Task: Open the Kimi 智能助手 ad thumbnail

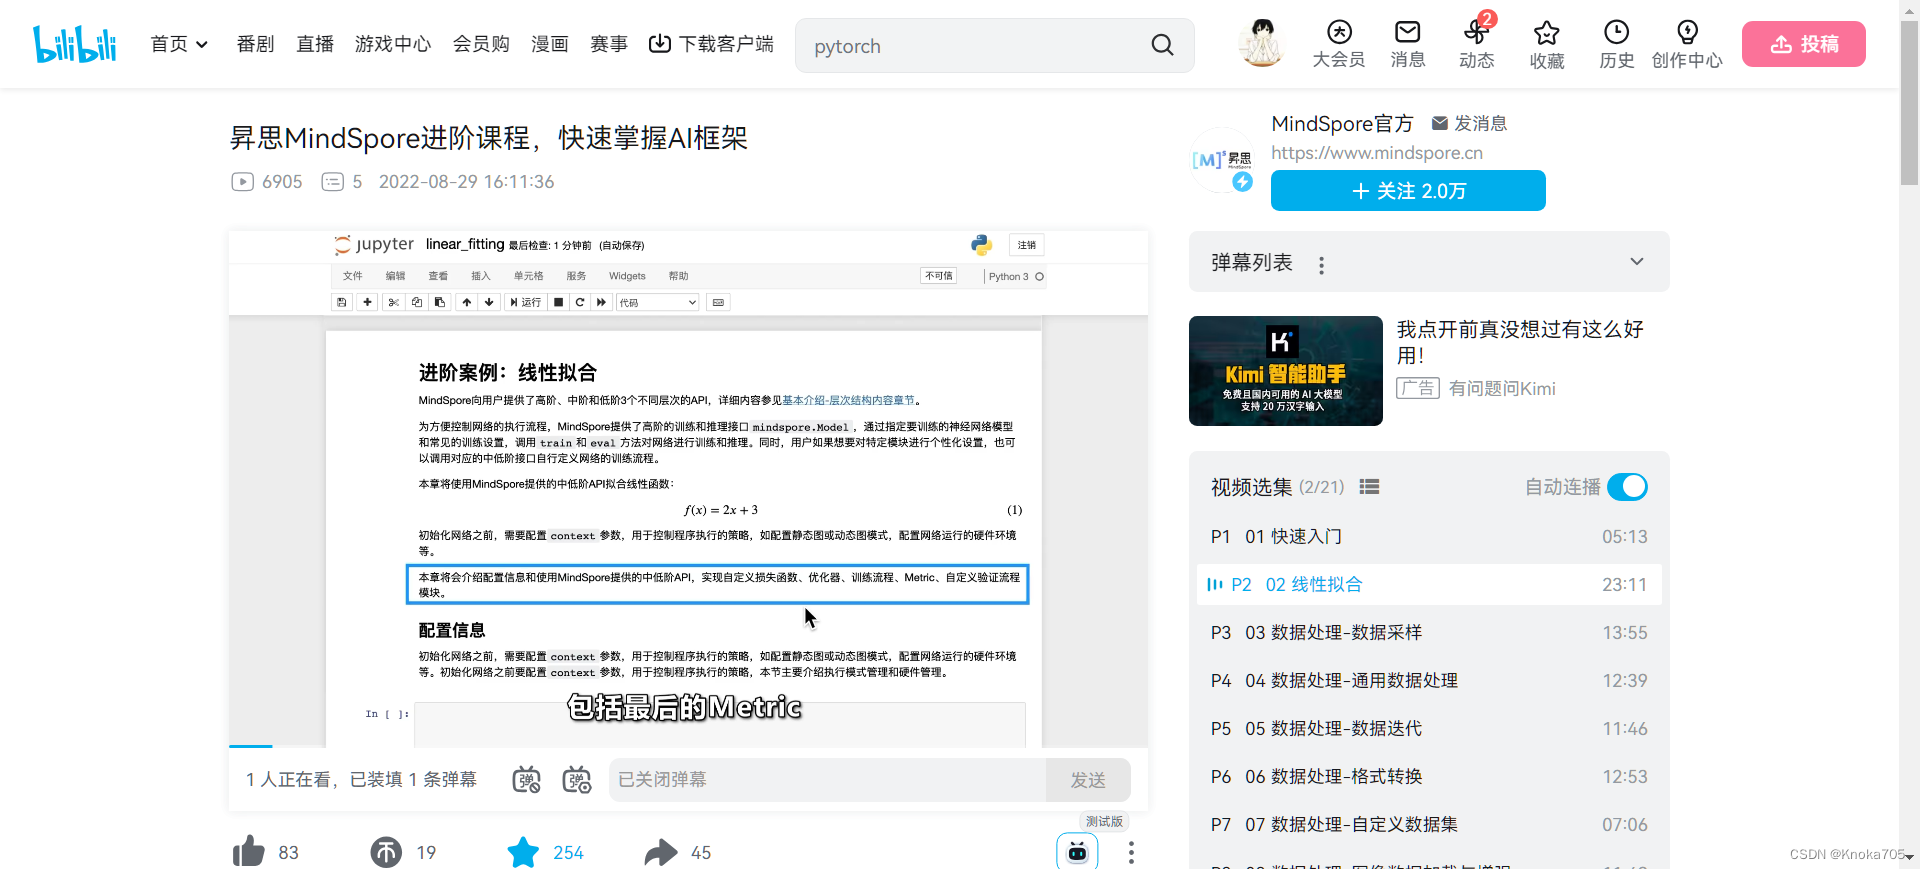Action: point(1285,371)
